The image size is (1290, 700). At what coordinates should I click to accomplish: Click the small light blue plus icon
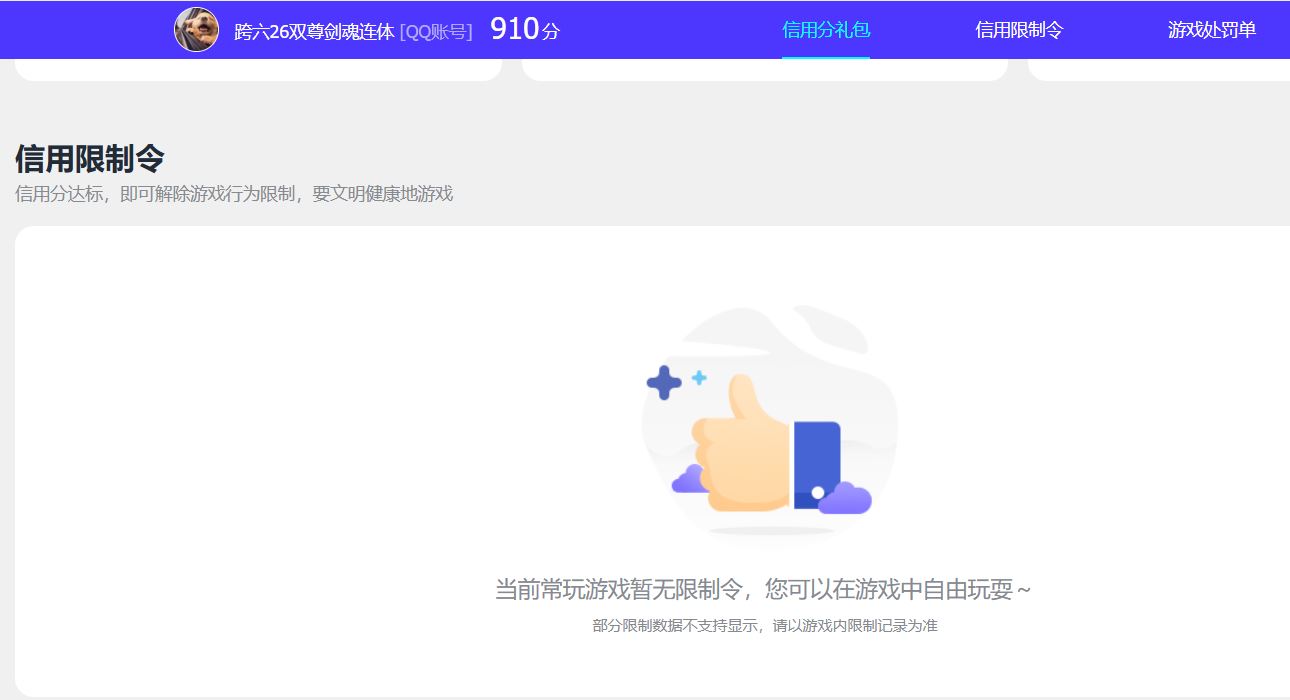coord(699,378)
